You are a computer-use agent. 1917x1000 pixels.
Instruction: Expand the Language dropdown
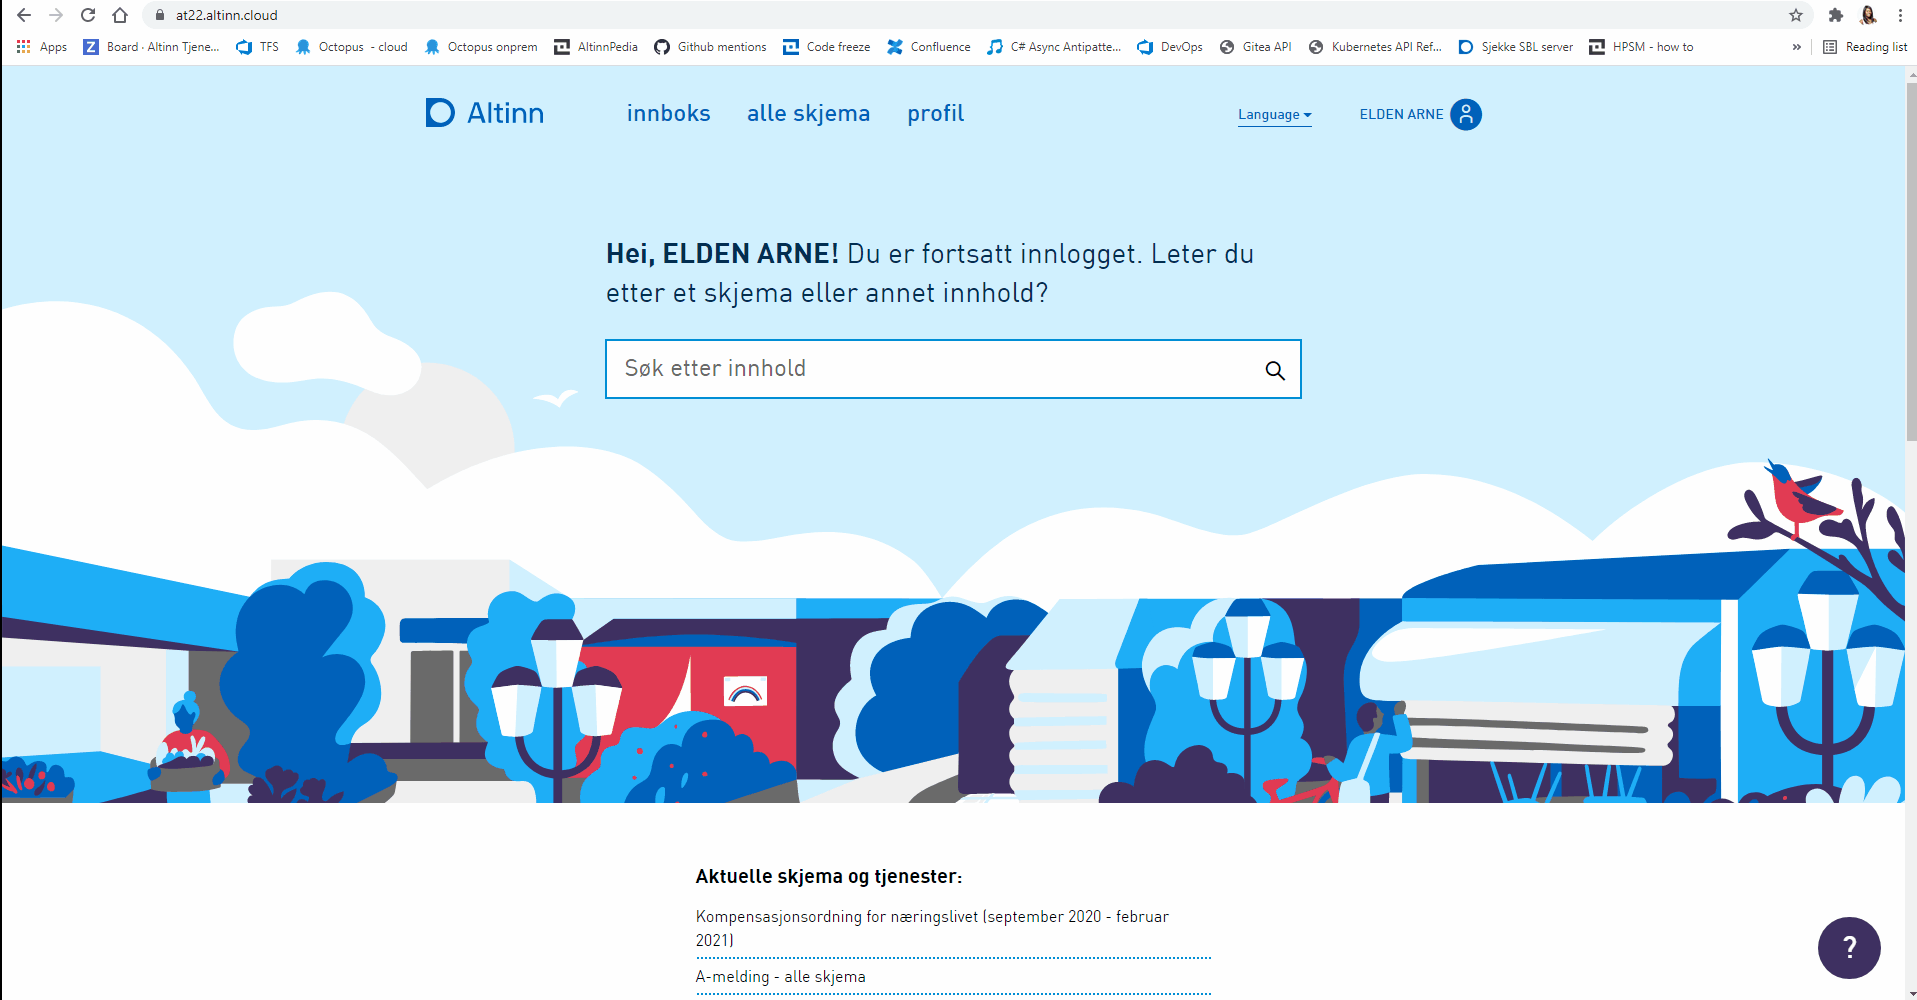1274,115
